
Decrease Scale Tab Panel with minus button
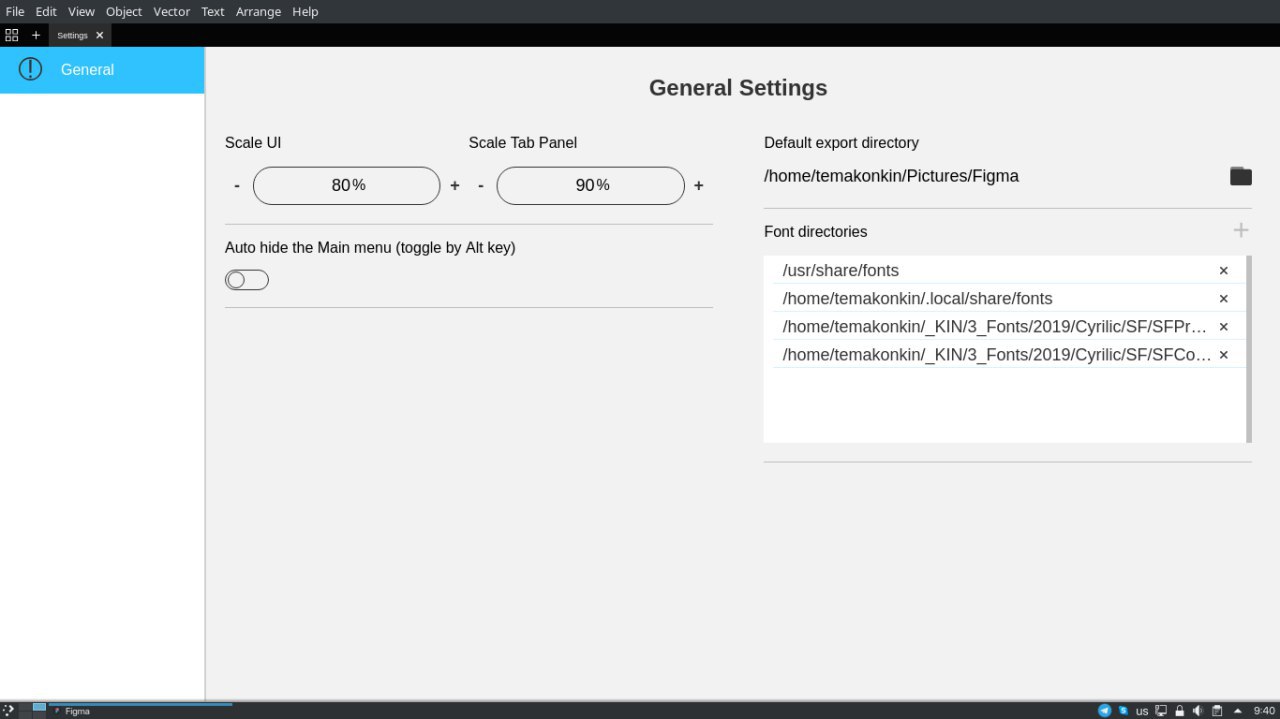tap(481, 186)
